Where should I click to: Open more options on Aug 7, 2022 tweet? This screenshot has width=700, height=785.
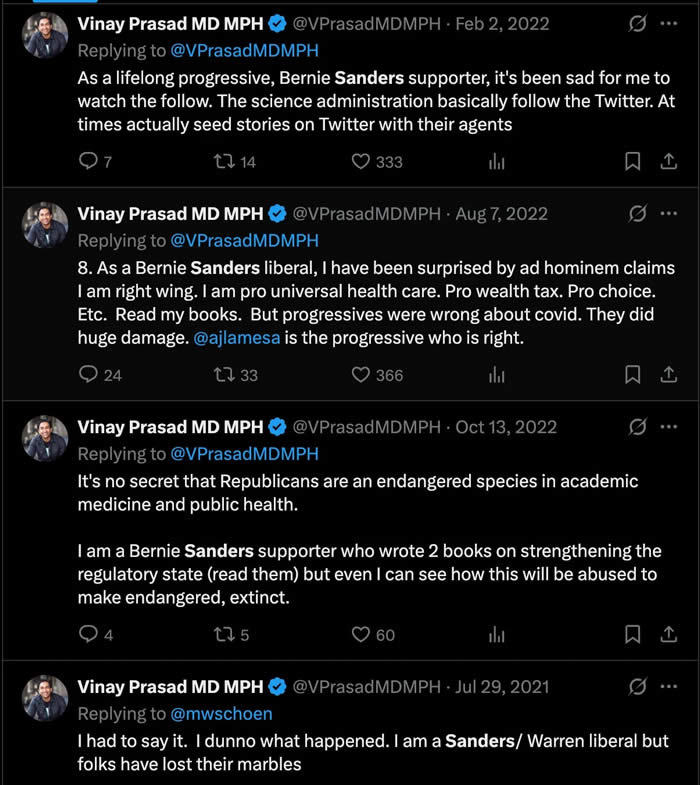[x=669, y=213]
